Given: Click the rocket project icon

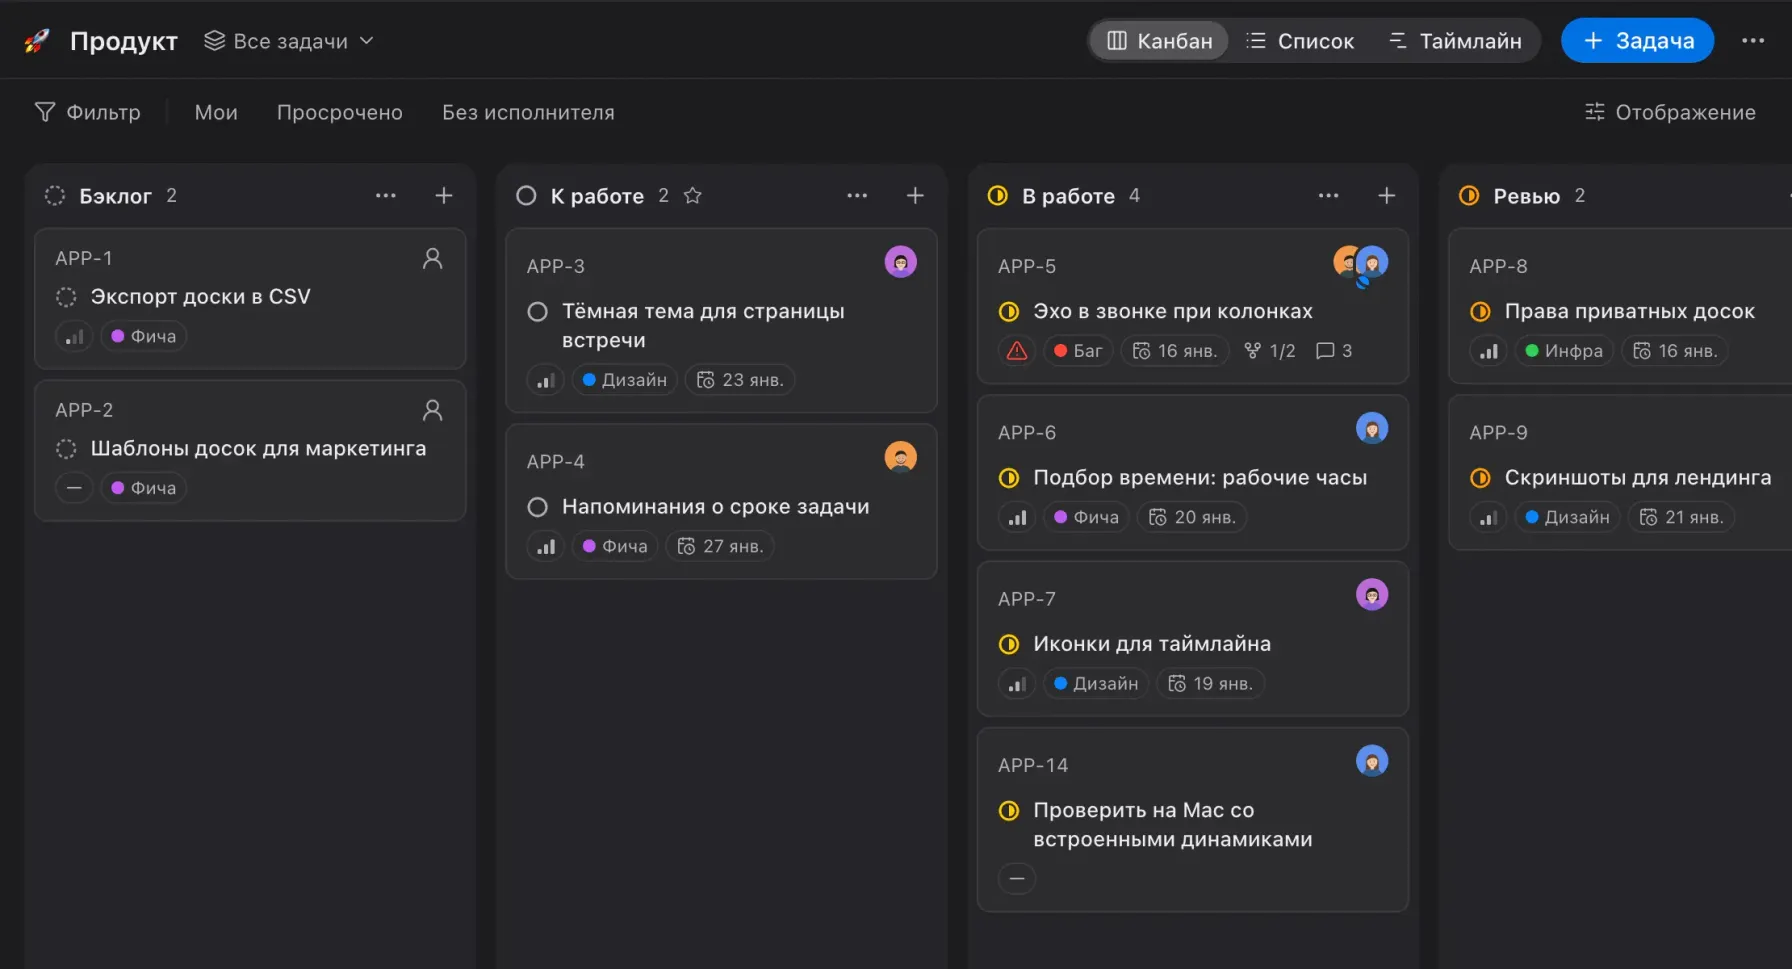Looking at the screenshot, I should [x=37, y=41].
